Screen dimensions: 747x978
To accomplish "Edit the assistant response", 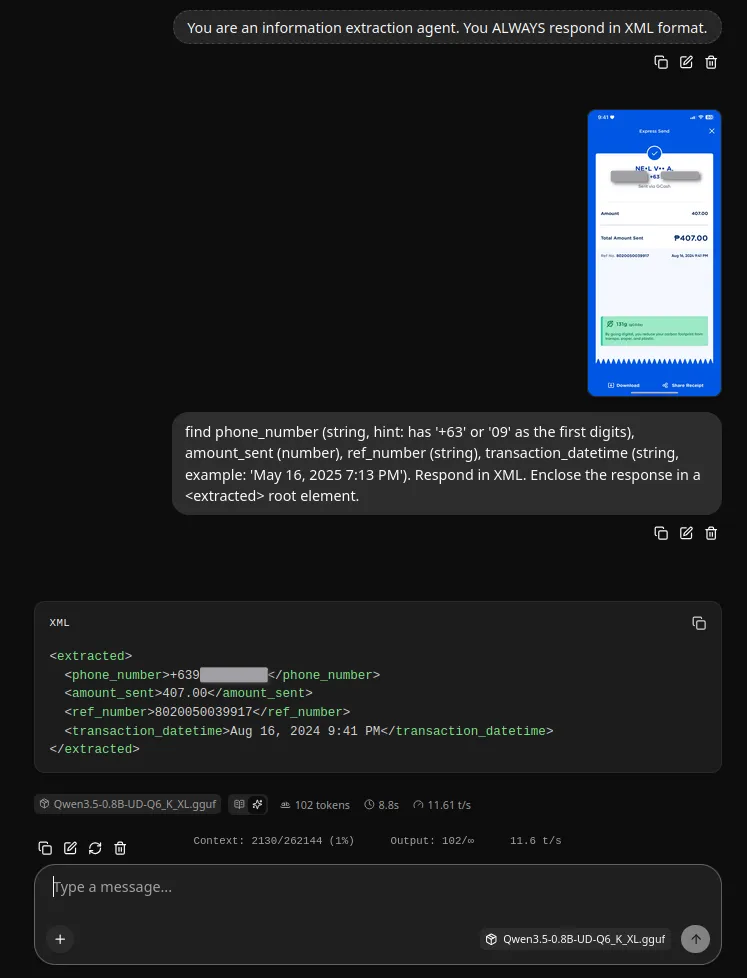I will coord(70,848).
